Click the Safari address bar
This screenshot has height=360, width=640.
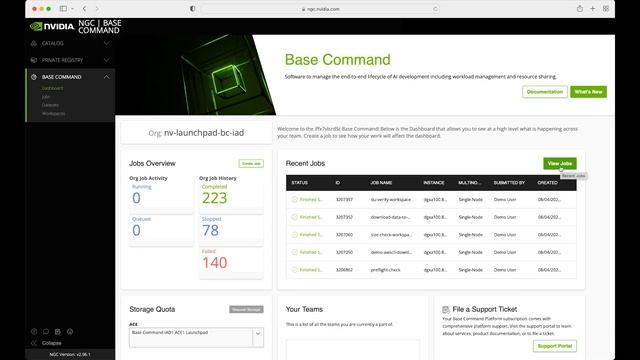[x=320, y=9]
